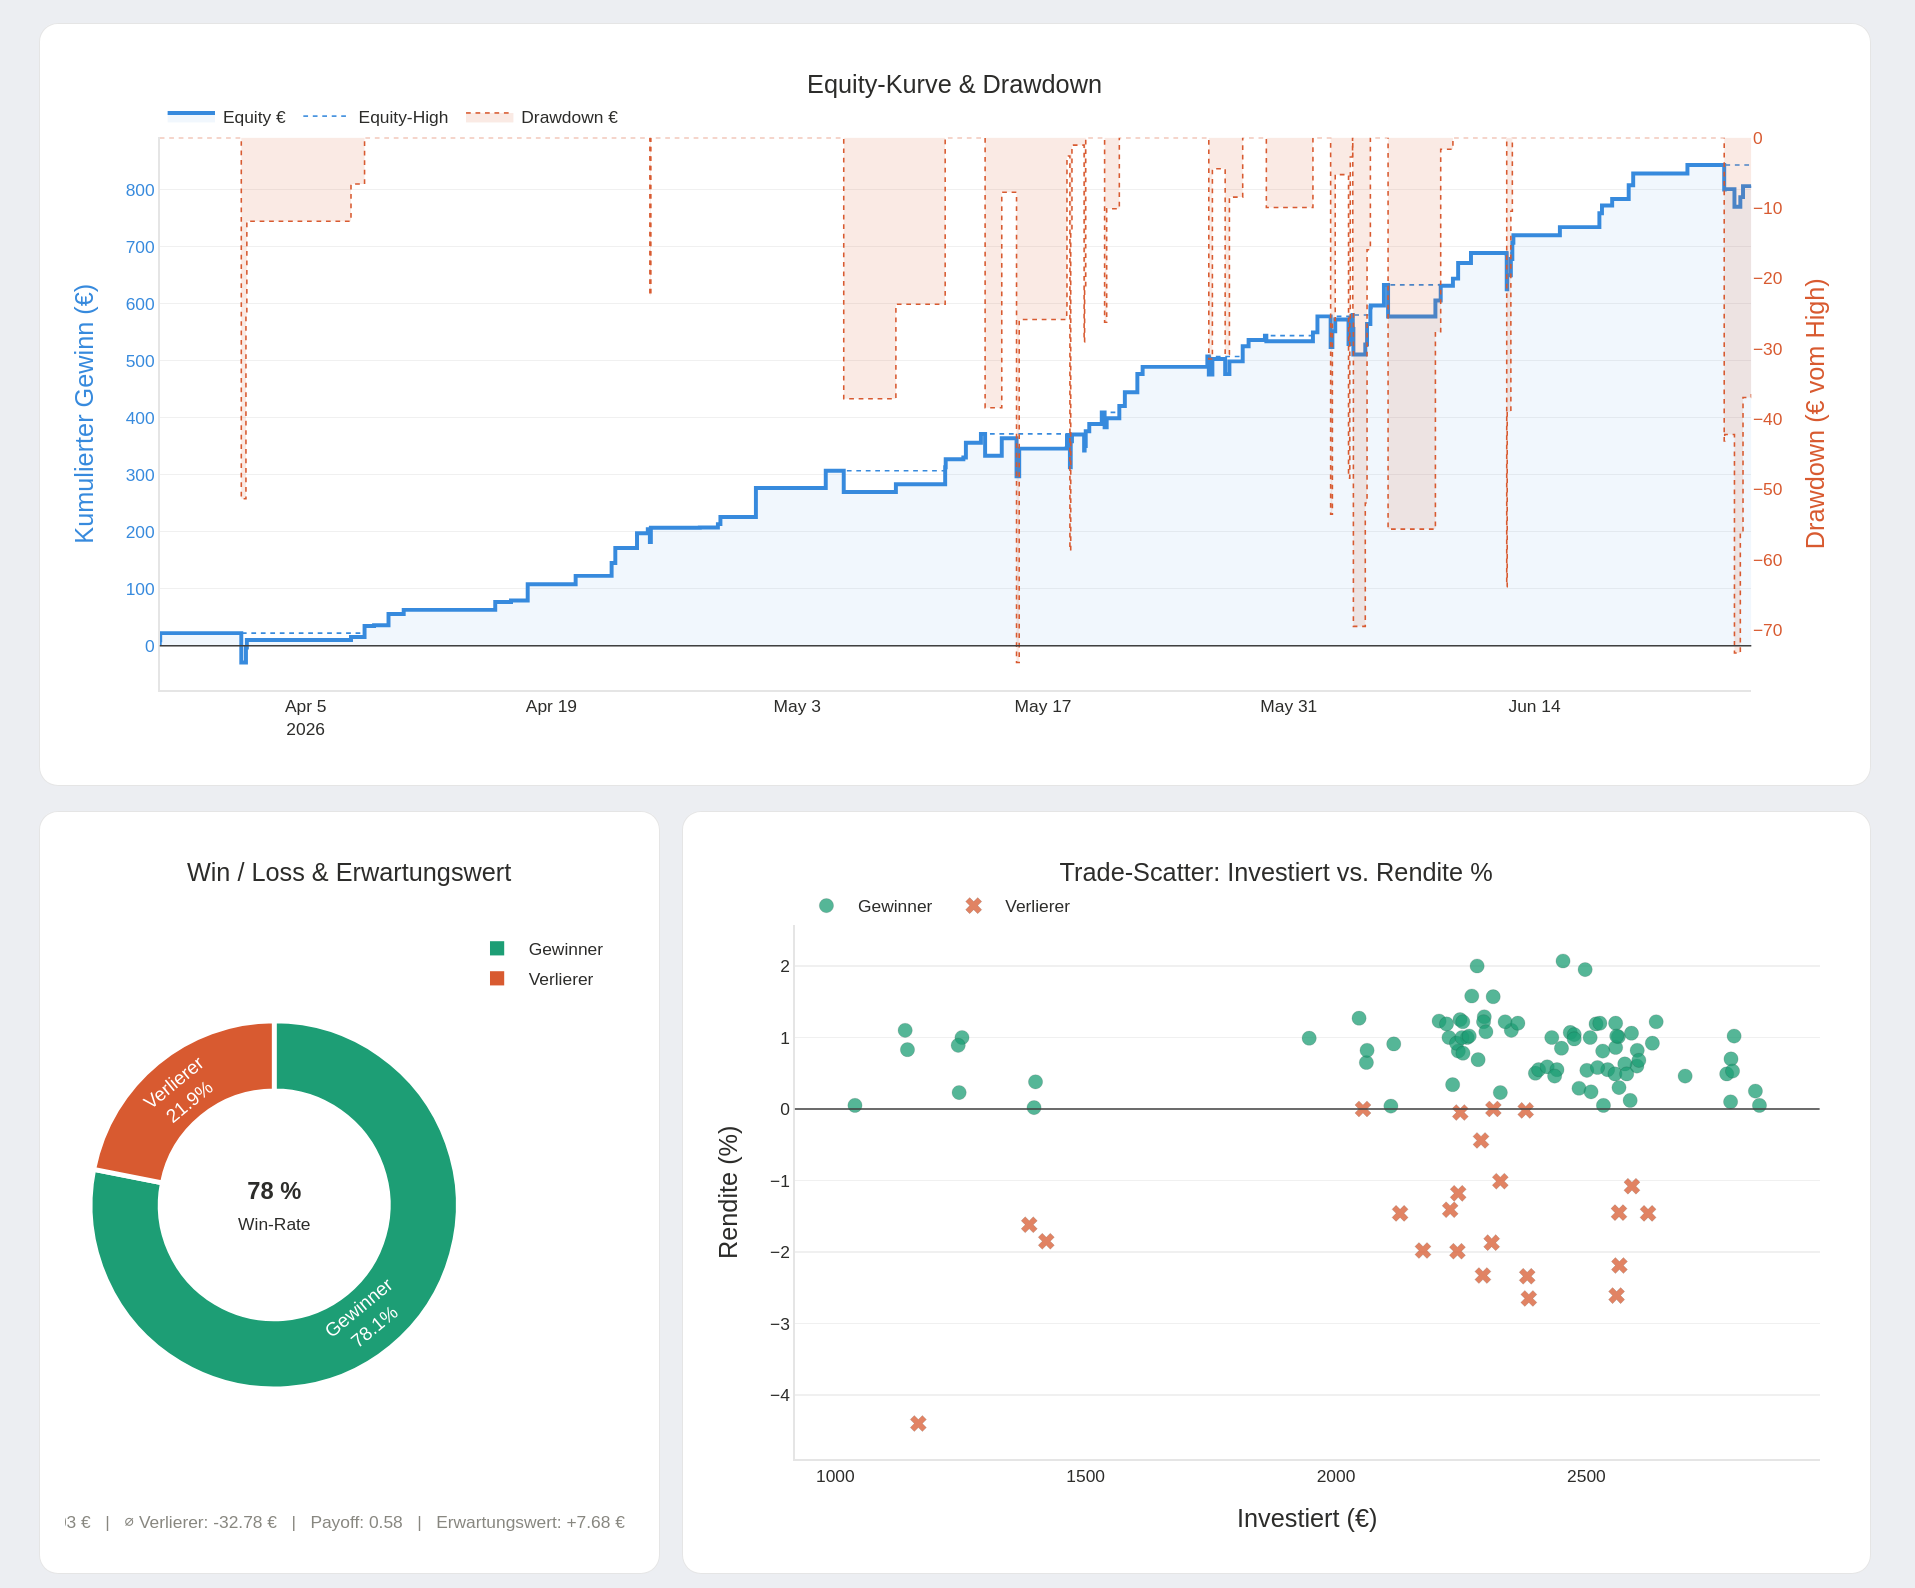Click the '78 %' value in donut center

click(274, 1191)
